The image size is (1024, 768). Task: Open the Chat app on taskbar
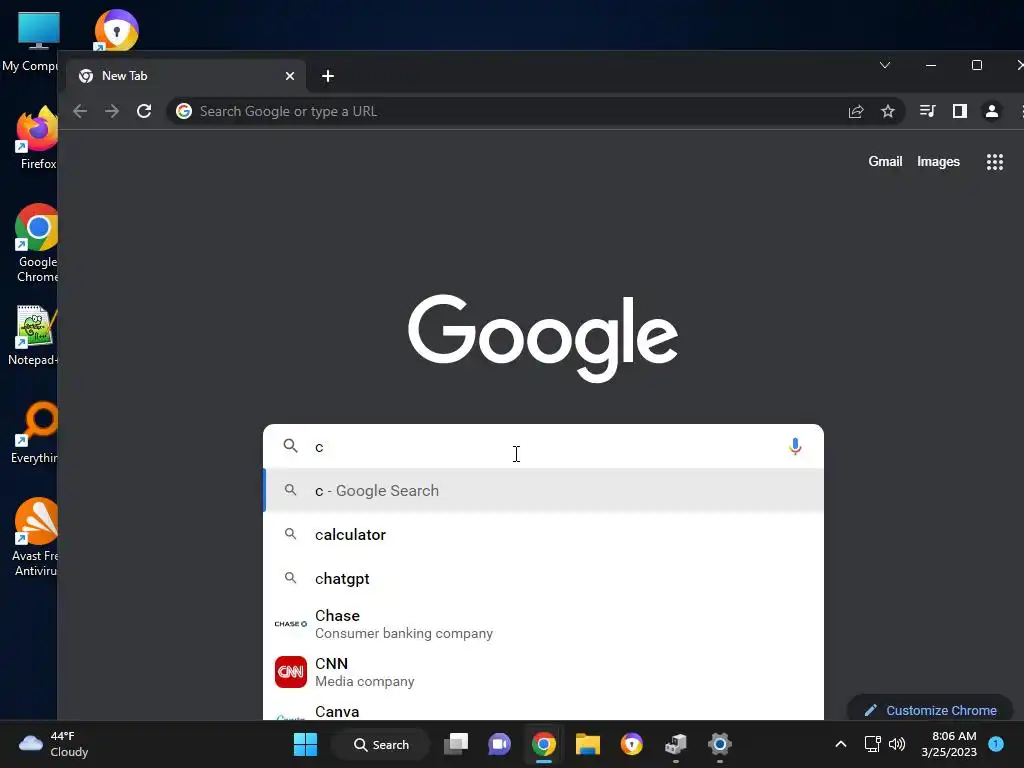click(500, 744)
